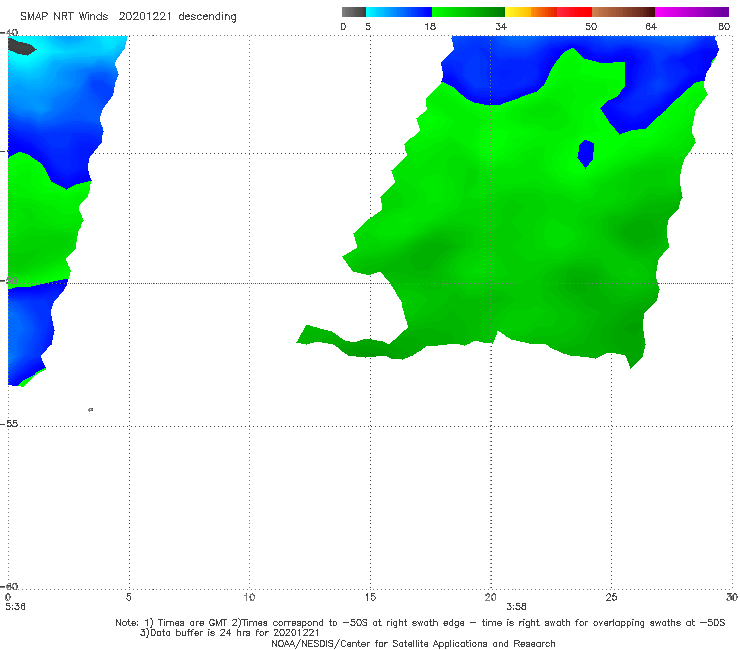This screenshot has width=740, height=650.
Task: Click the "0" label under the color bar
Action: (x=343, y=26)
